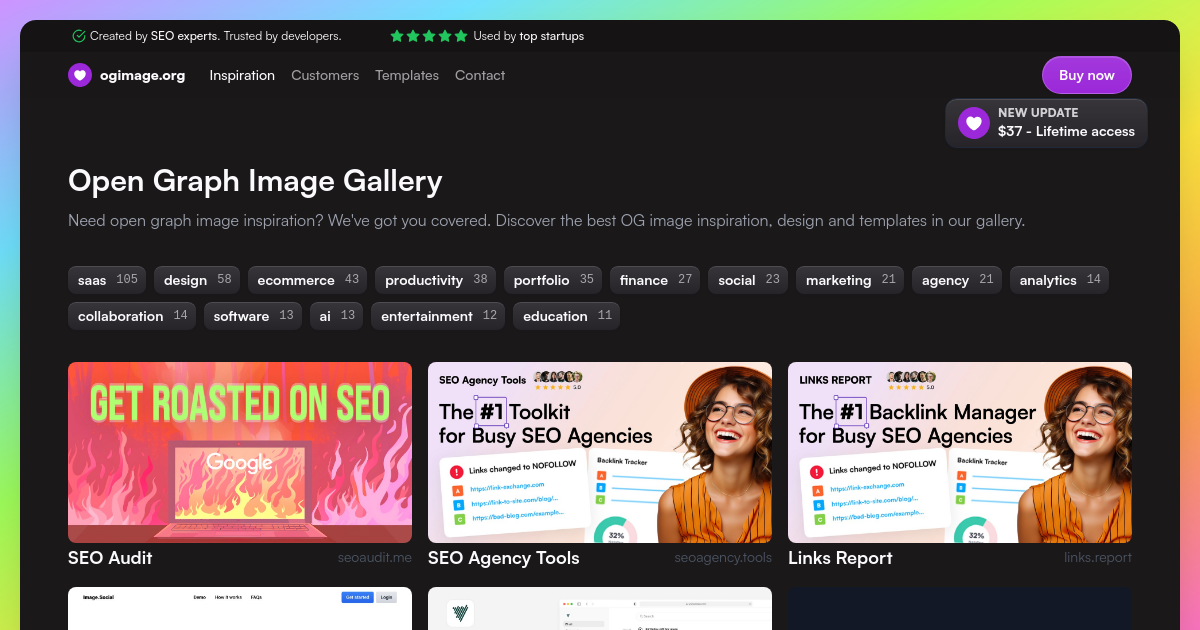Select the finance category tag
The height and width of the screenshot is (630, 1200).
(655, 280)
